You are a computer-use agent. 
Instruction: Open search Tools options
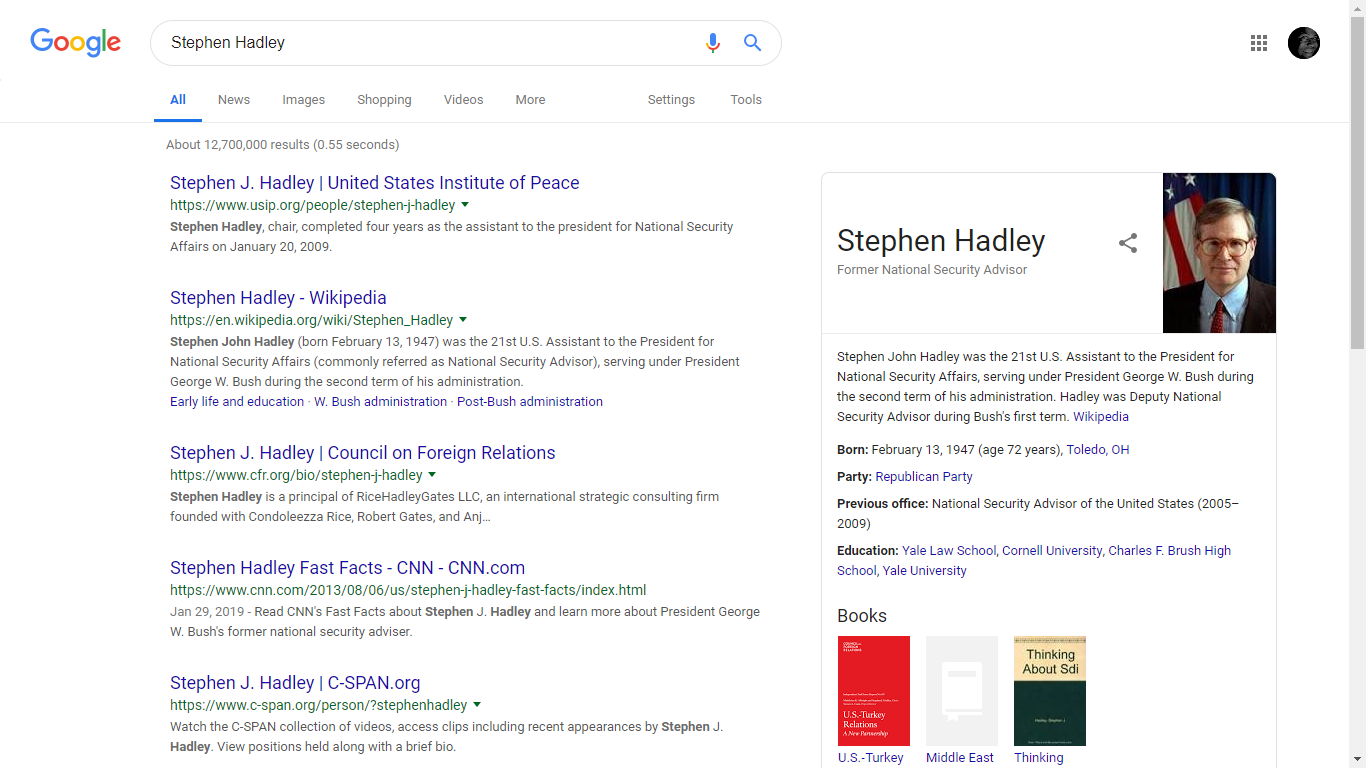point(746,100)
